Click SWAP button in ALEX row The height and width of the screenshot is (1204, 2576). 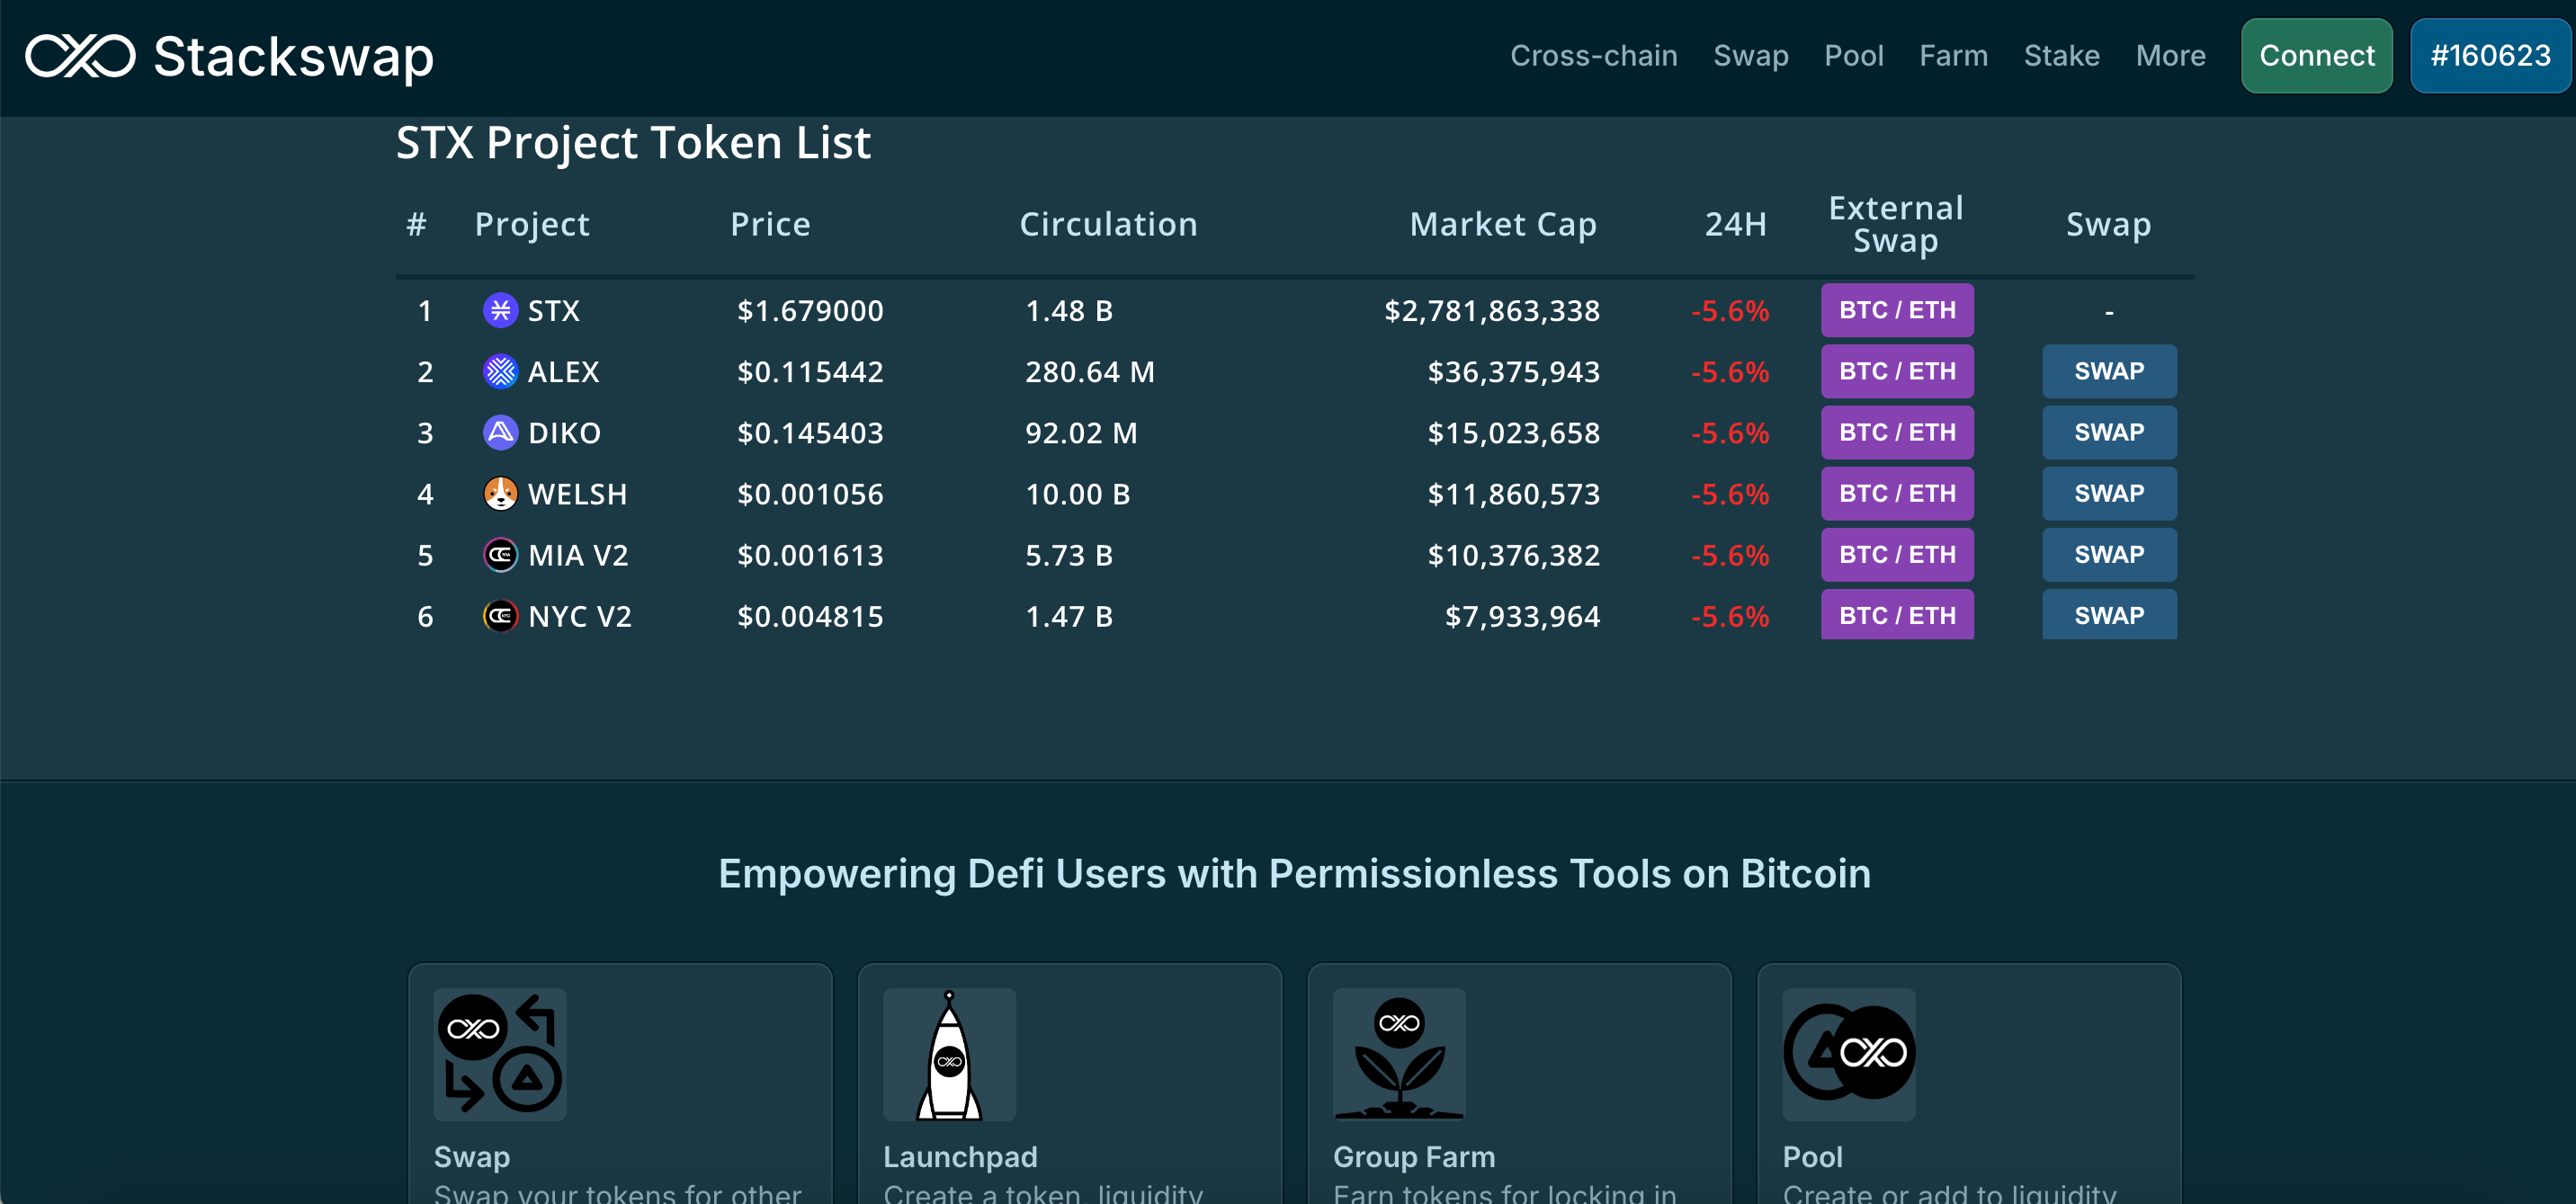(x=2109, y=371)
